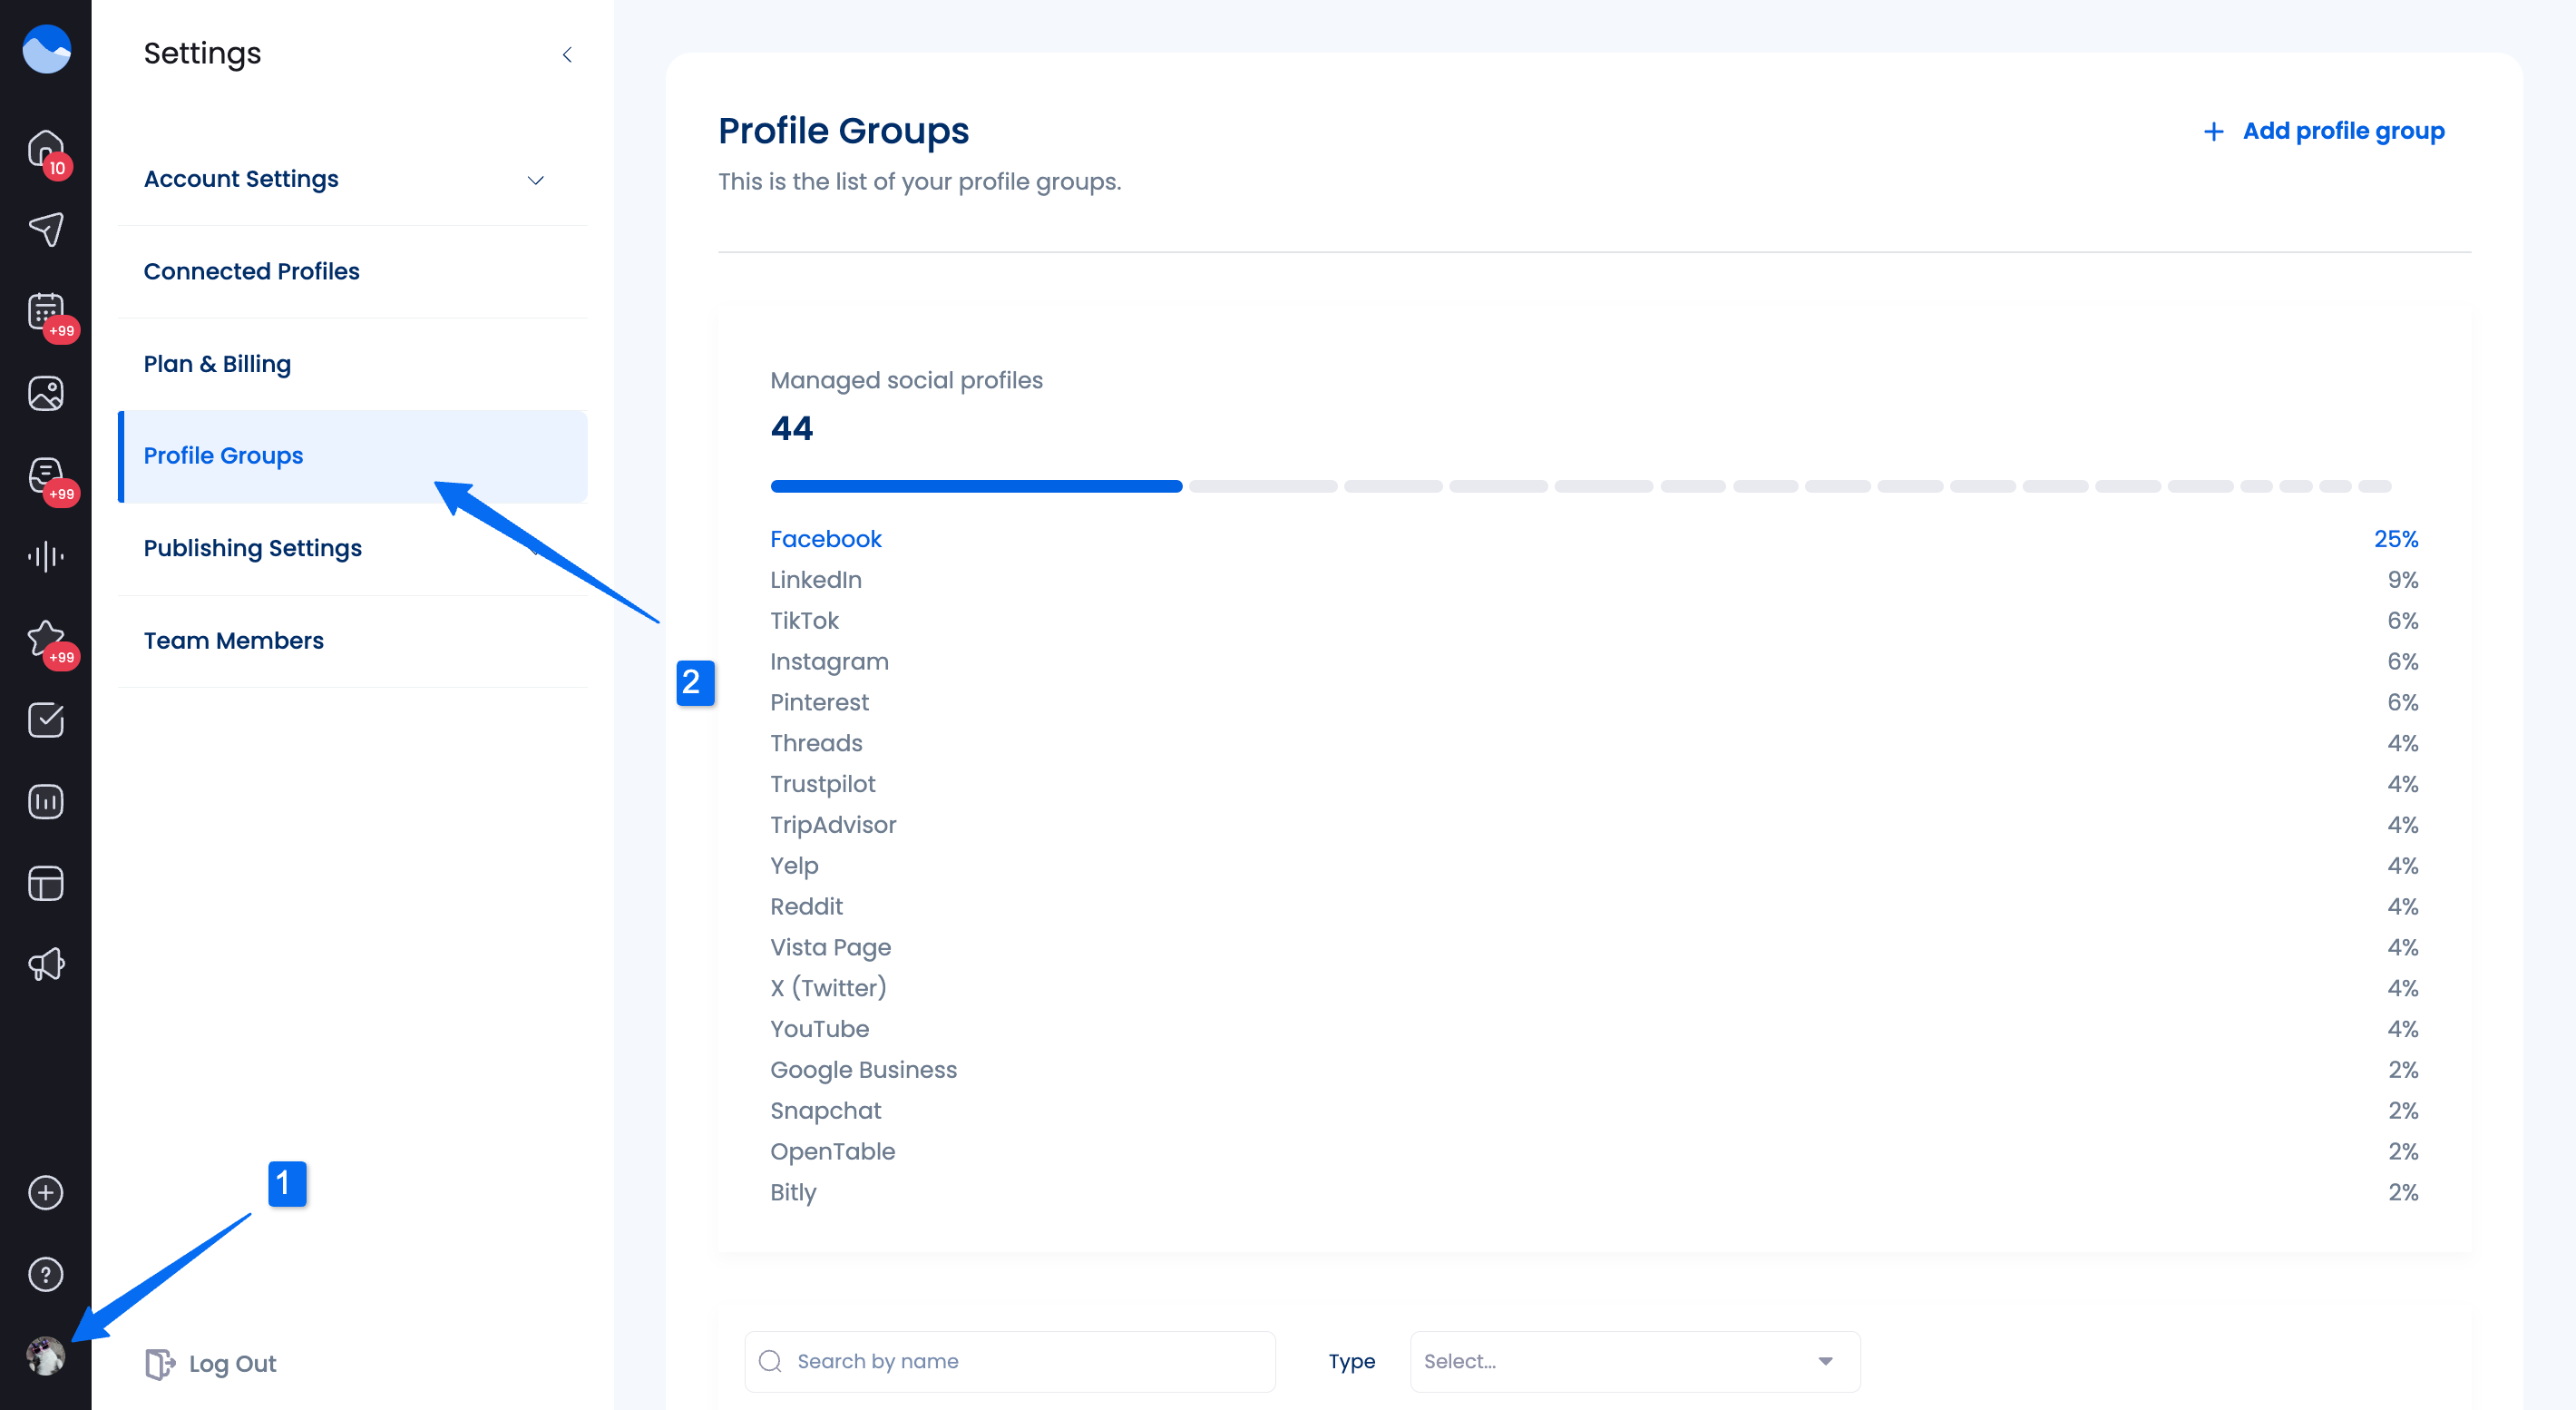This screenshot has height=1410, width=2576.
Task: Click the Profile Groups page heading
Action: click(x=843, y=131)
